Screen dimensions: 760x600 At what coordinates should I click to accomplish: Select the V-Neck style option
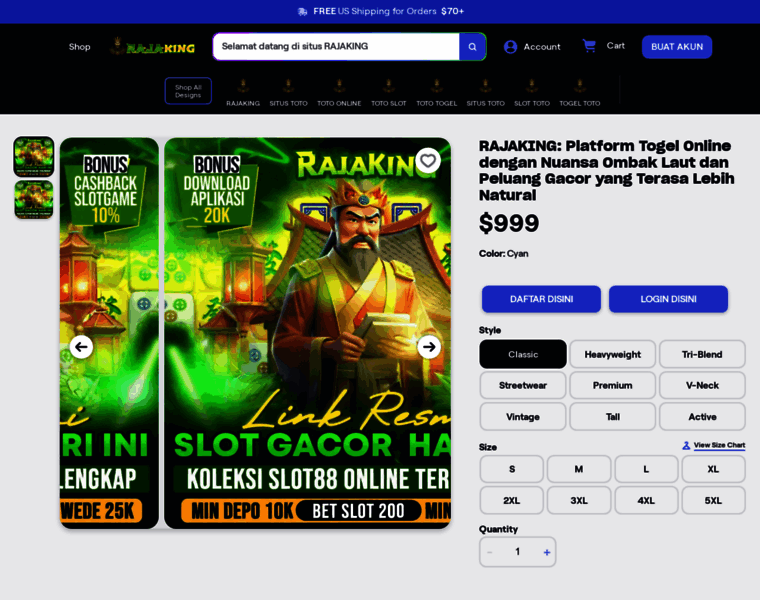tap(702, 385)
